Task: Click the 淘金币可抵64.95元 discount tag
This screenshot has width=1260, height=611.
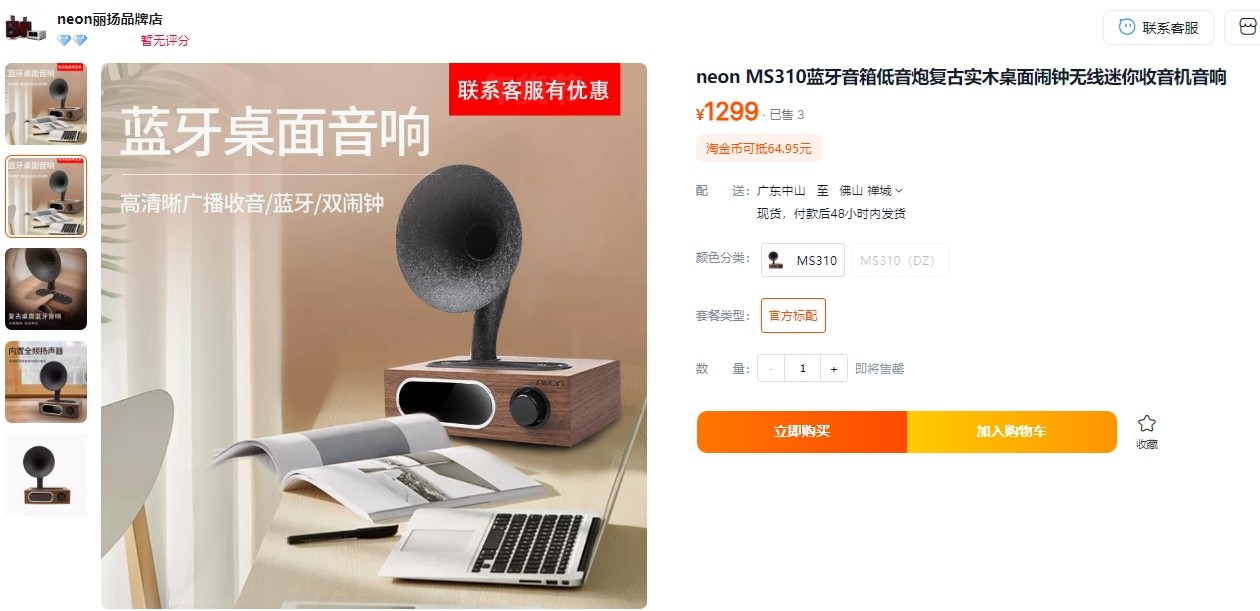Action: pos(759,148)
